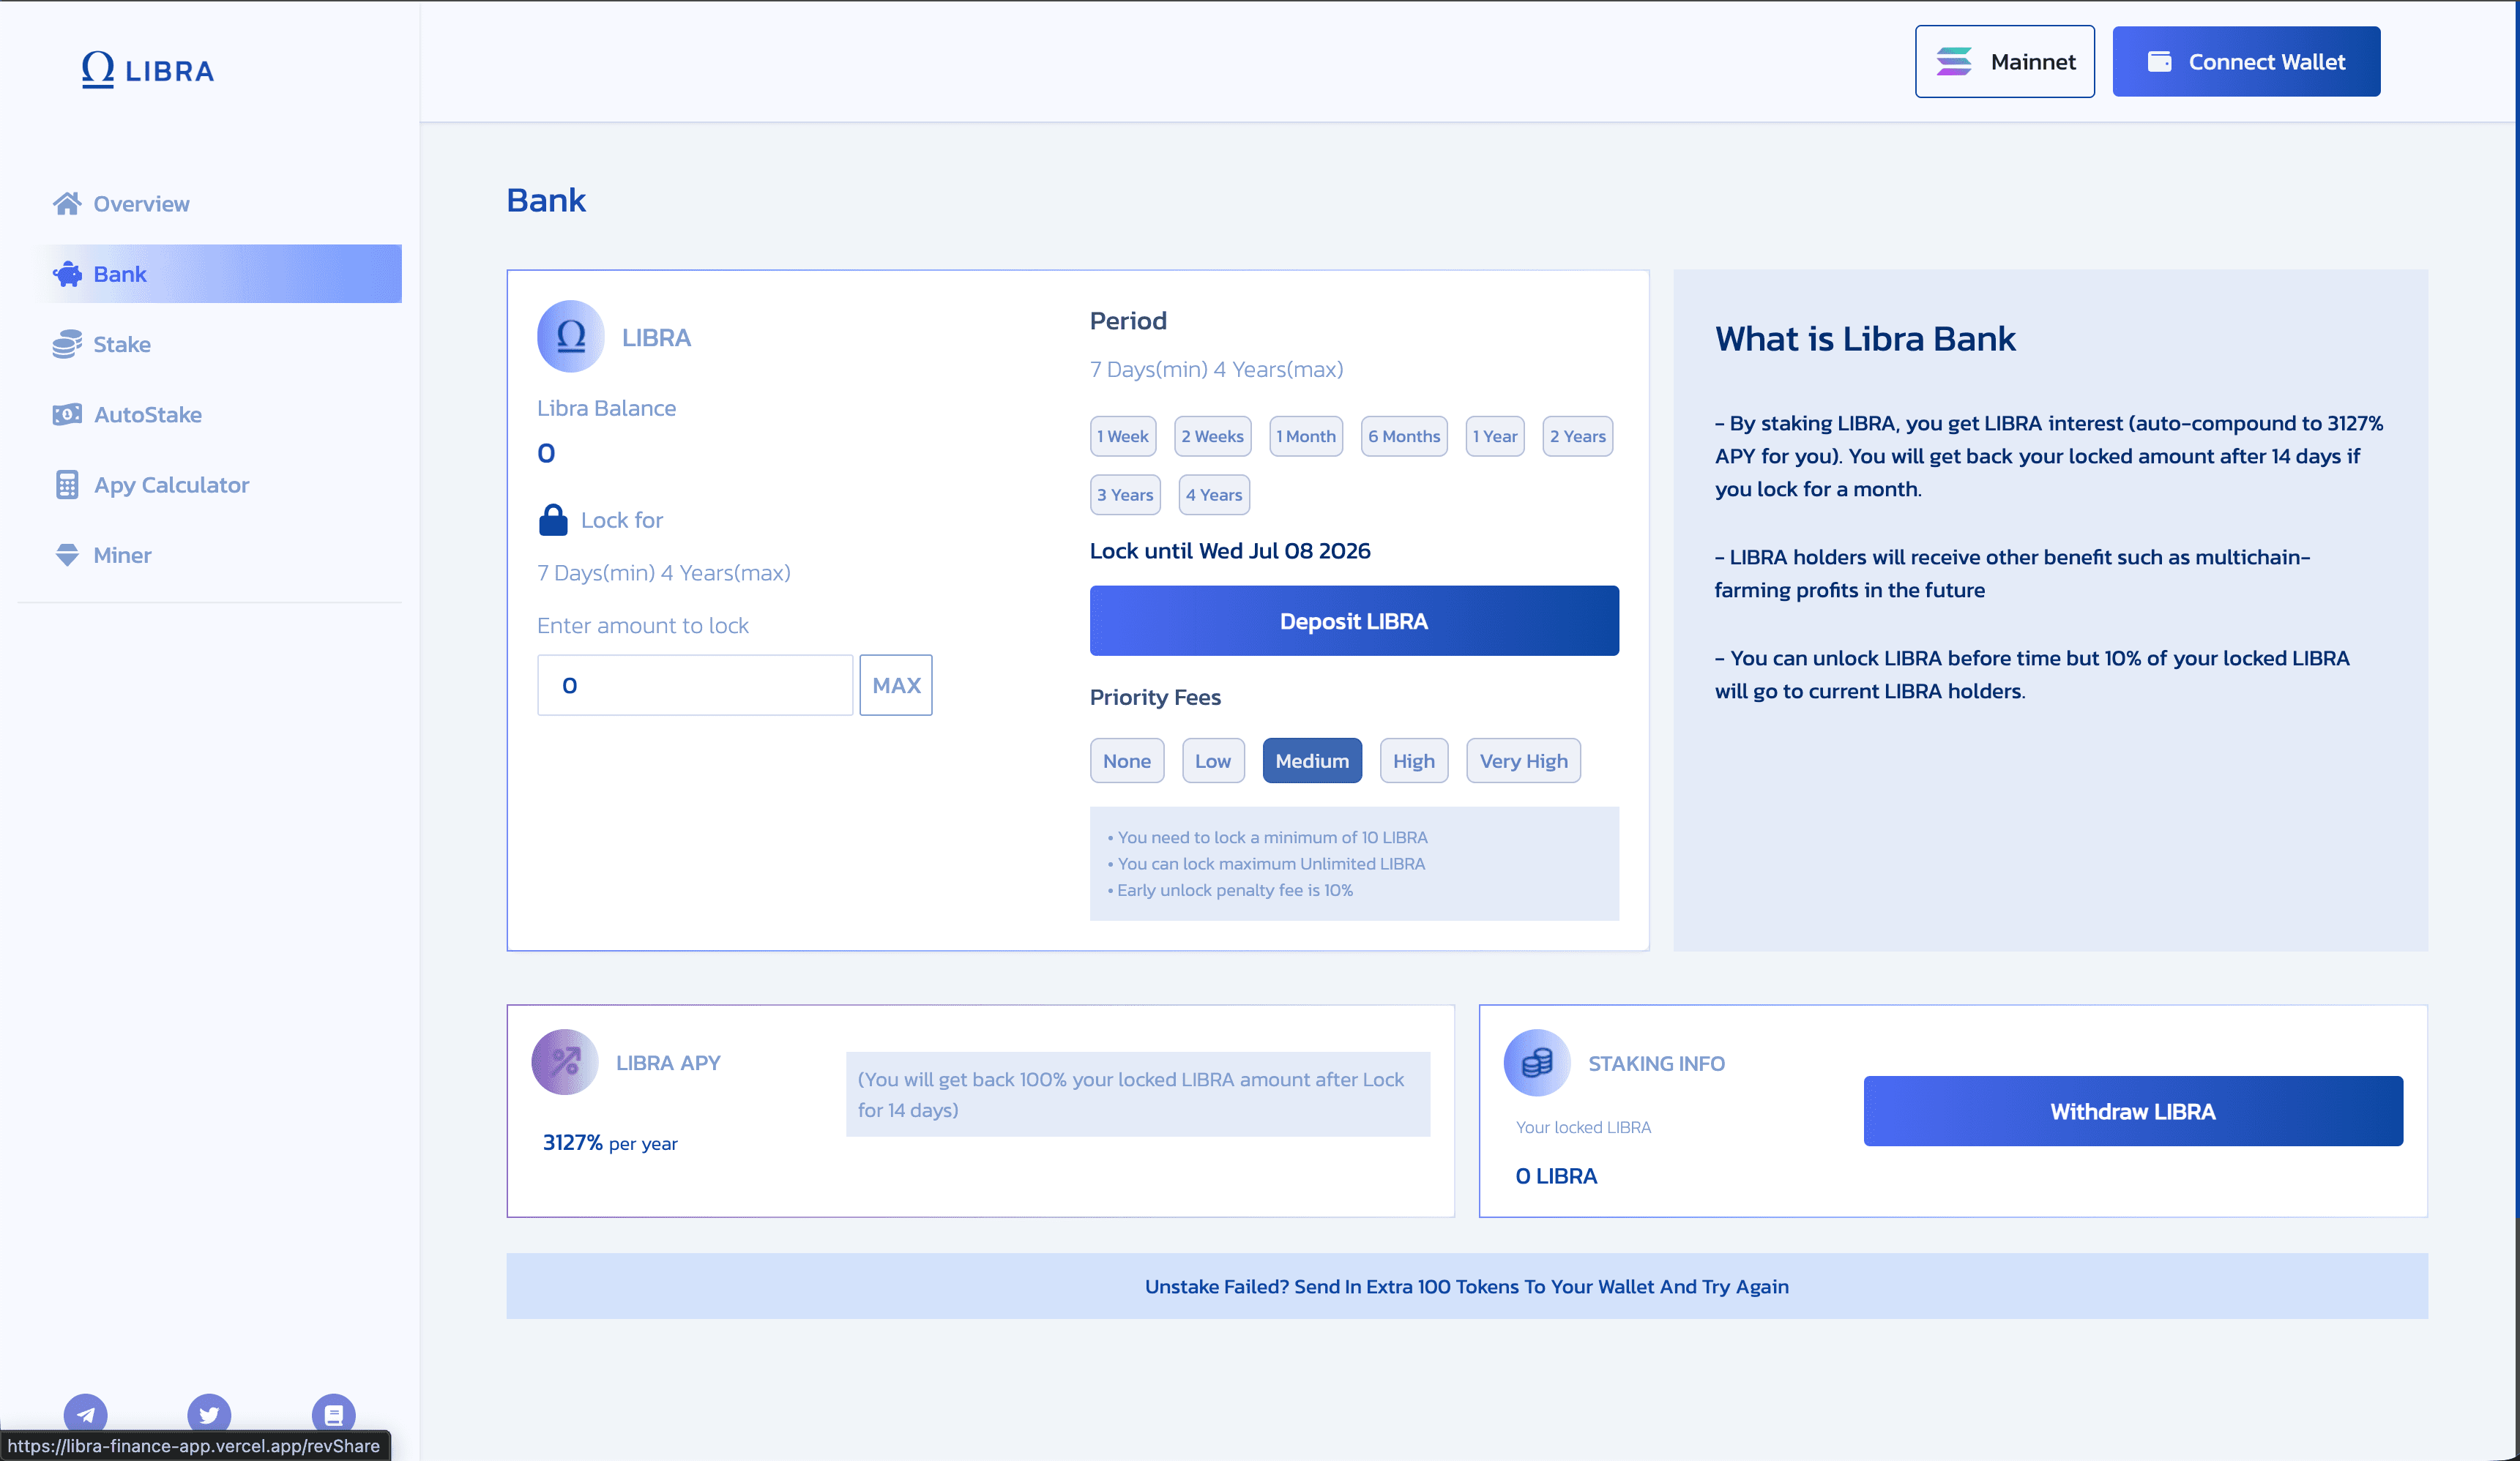Click 'Lock until Wed Jul 08 2026' text
The width and height of the screenshot is (2520, 1461).
pyautogui.click(x=1230, y=551)
